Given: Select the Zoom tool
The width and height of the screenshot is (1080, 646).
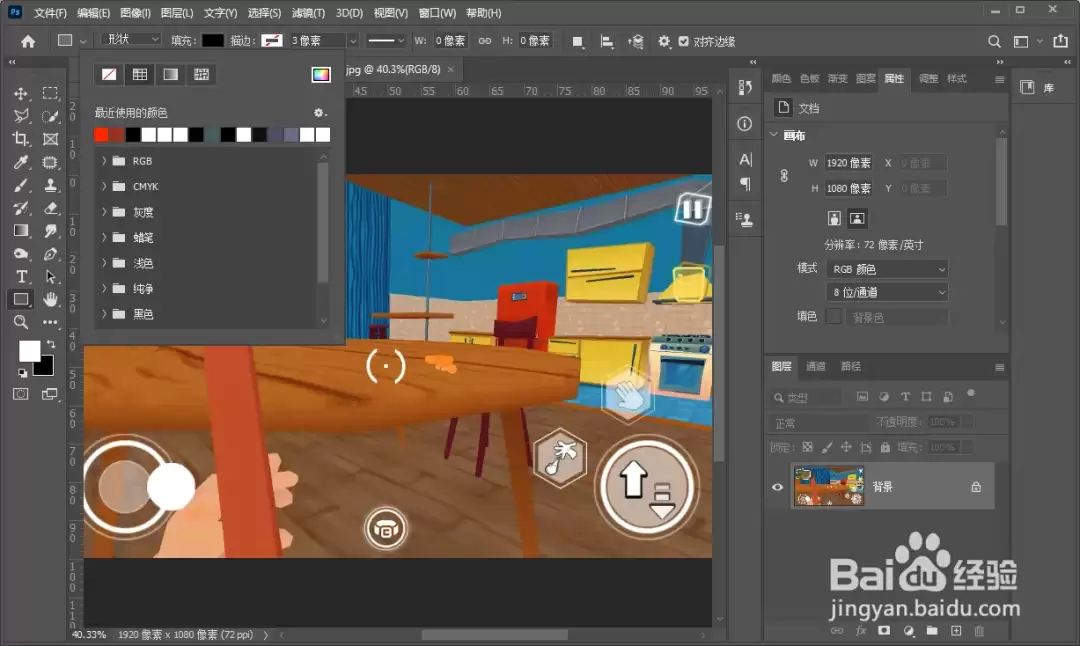Looking at the screenshot, I should point(21,322).
